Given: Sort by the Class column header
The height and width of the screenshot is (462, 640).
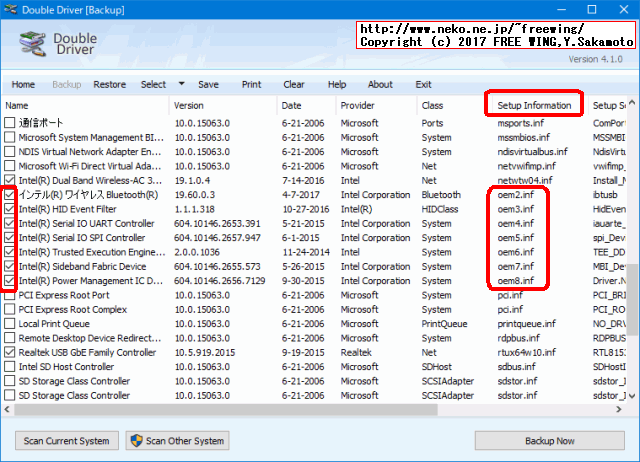Looking at the screenshot, I should [454, 105].
